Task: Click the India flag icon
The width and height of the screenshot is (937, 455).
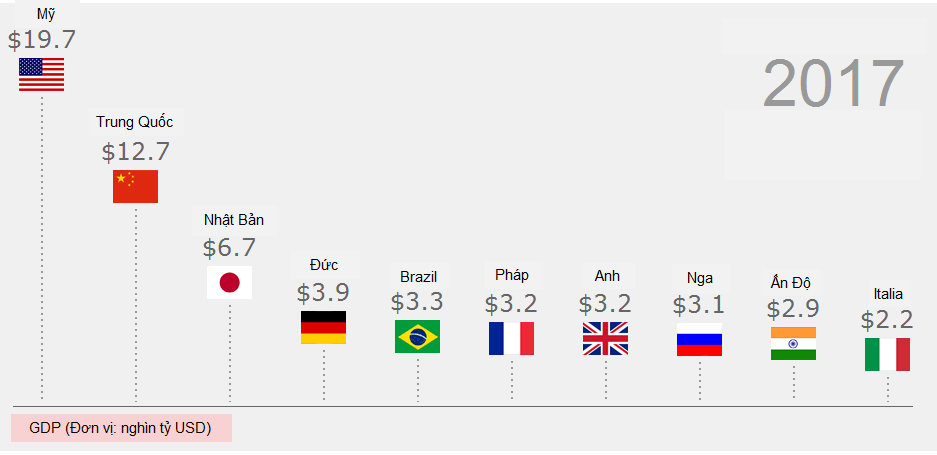Action: 793,343
